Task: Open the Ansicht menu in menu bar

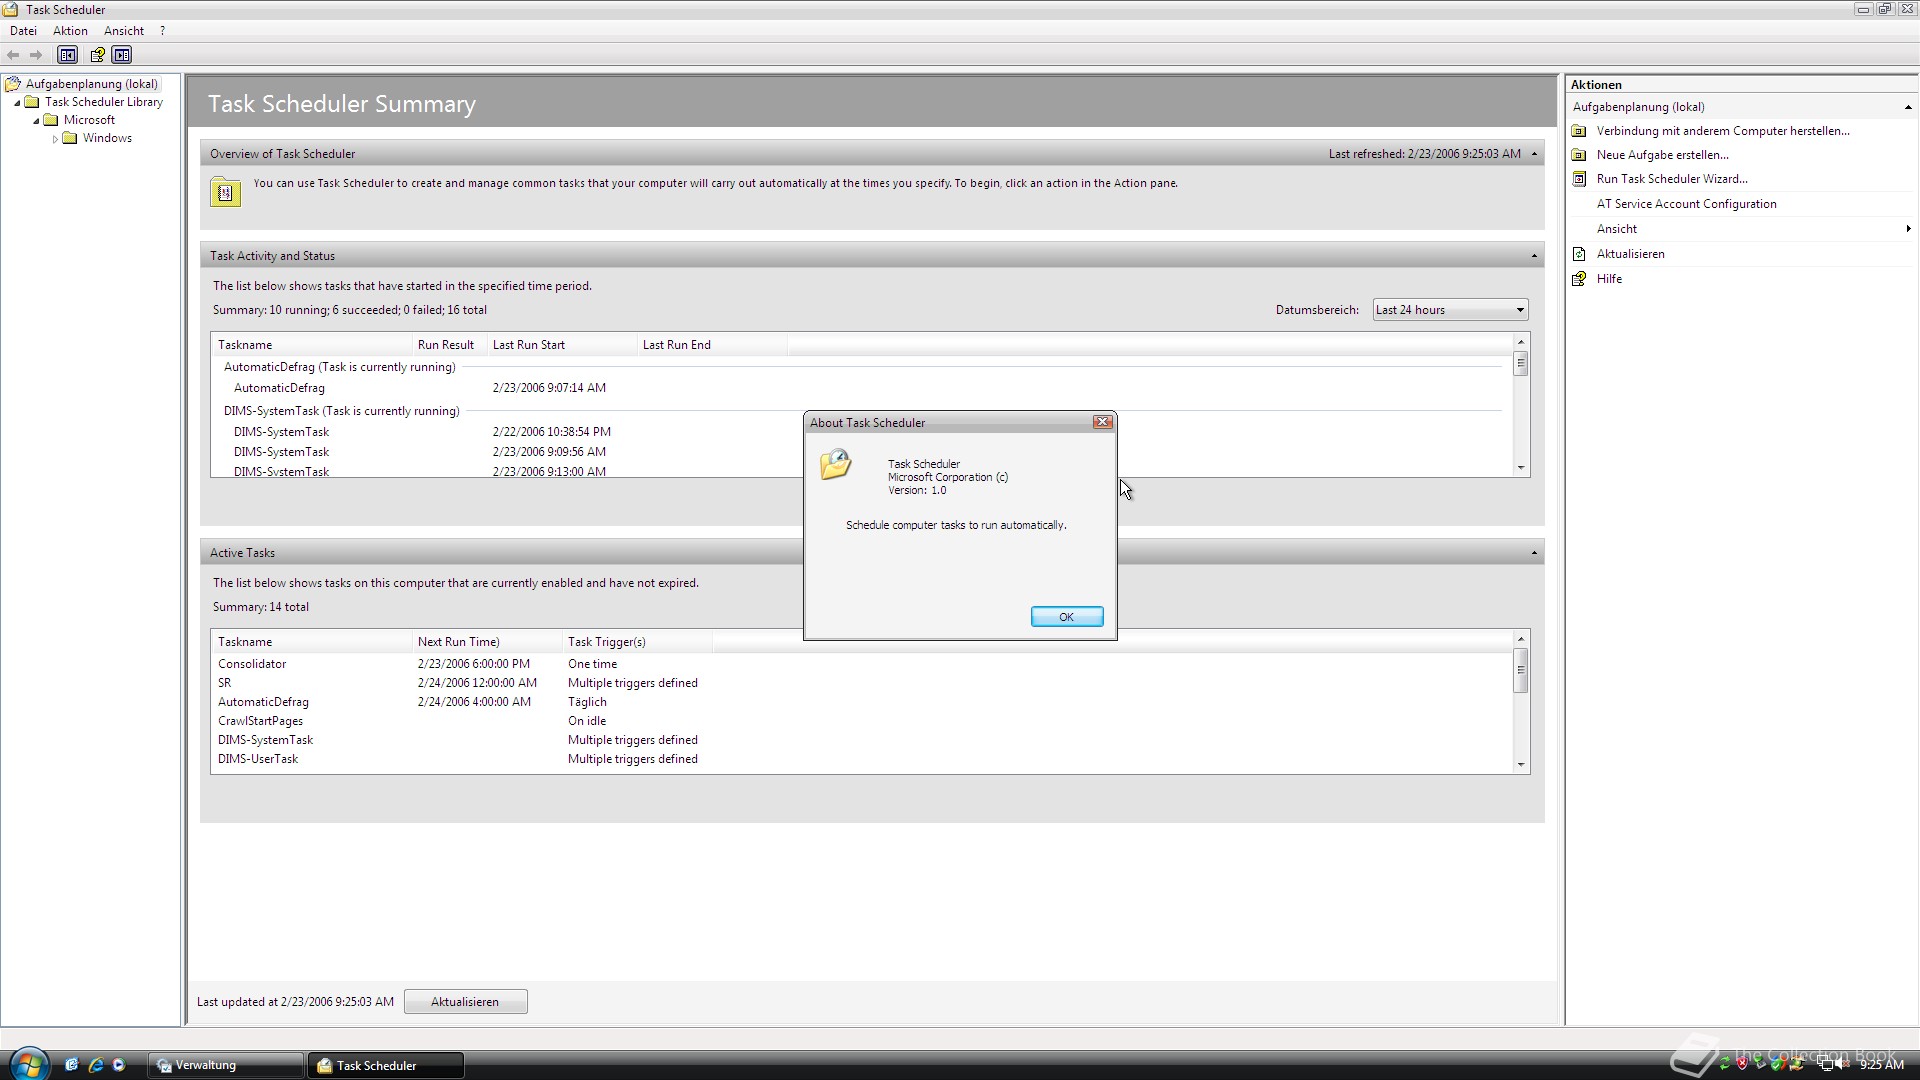Action: point(124,31)
